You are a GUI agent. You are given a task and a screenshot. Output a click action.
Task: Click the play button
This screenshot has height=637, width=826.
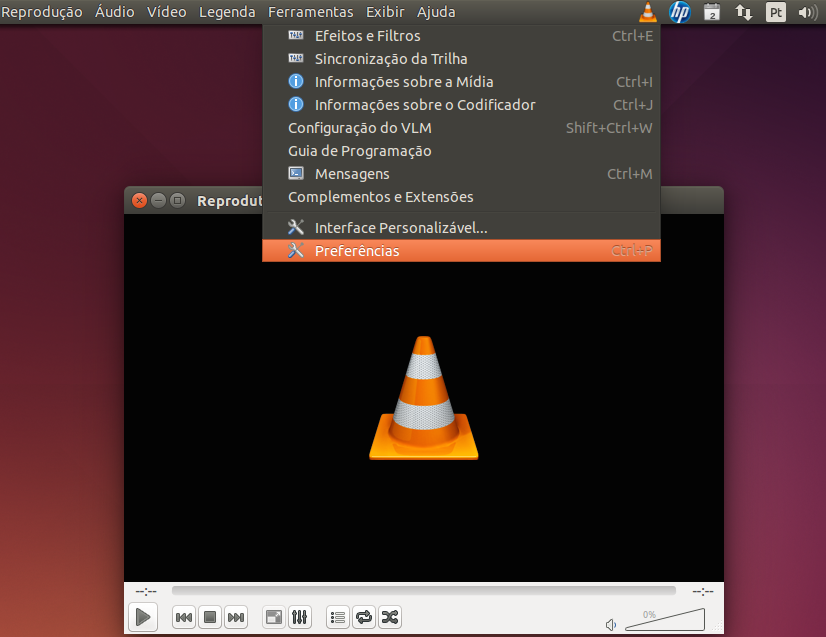point(143,617)
